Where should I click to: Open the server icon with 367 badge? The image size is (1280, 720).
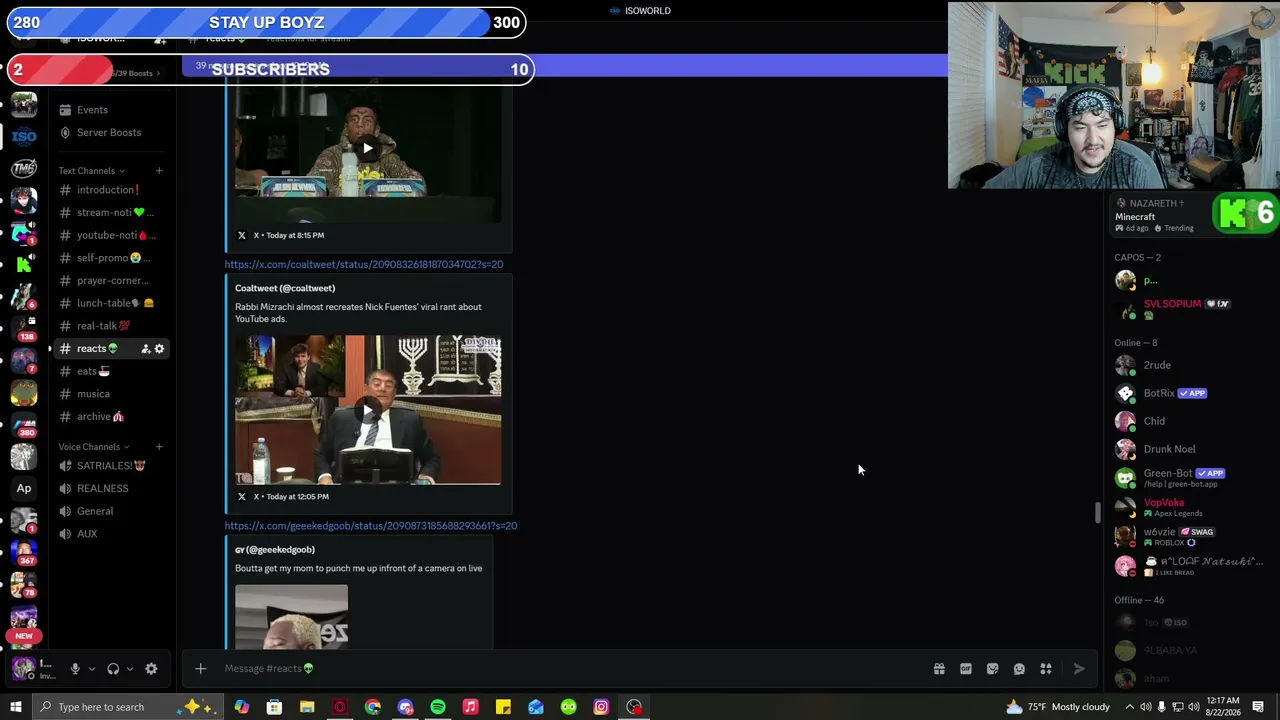[x=24, y=552]
